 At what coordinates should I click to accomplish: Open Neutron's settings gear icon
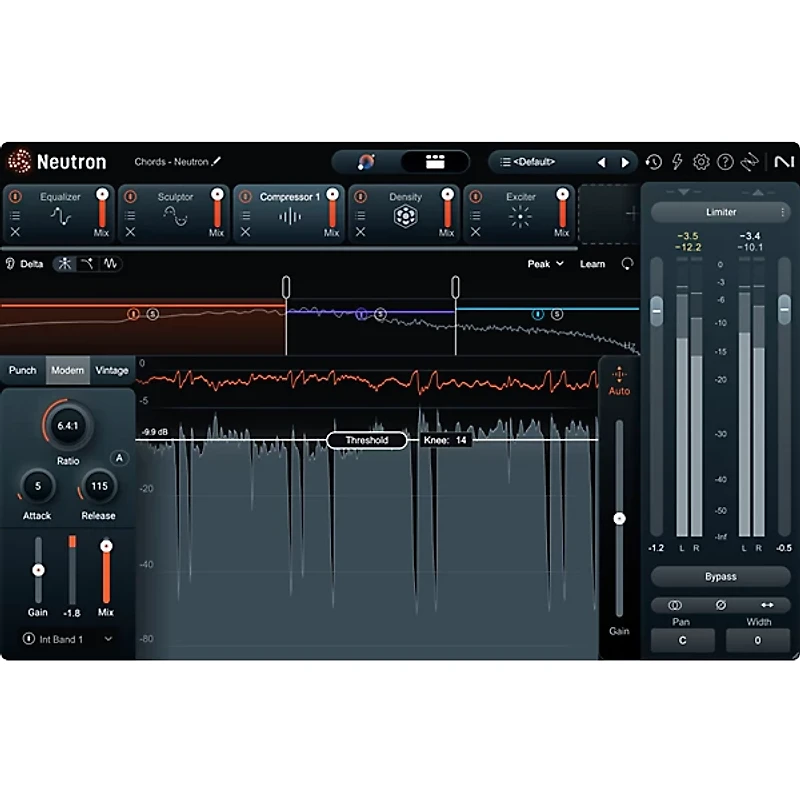click(701, 161)
